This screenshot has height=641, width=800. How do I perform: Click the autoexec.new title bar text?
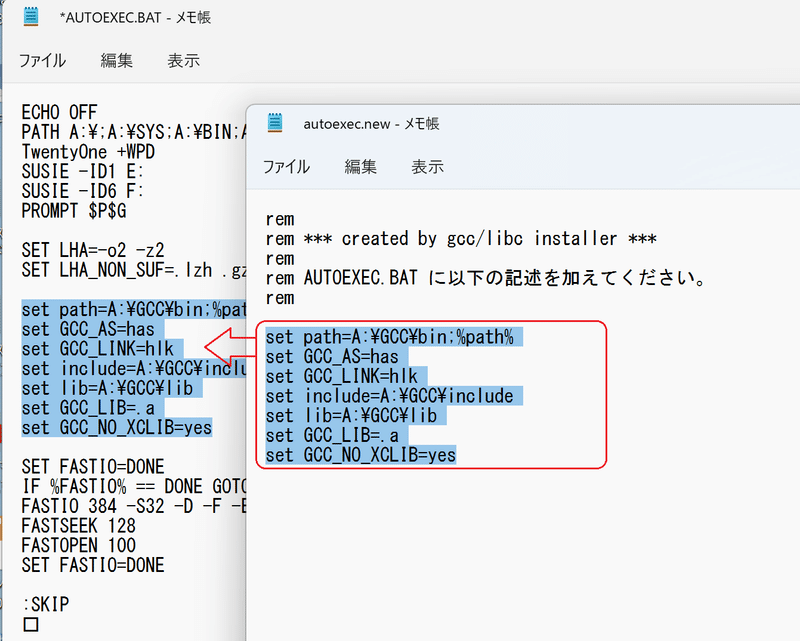click(371, 124)
